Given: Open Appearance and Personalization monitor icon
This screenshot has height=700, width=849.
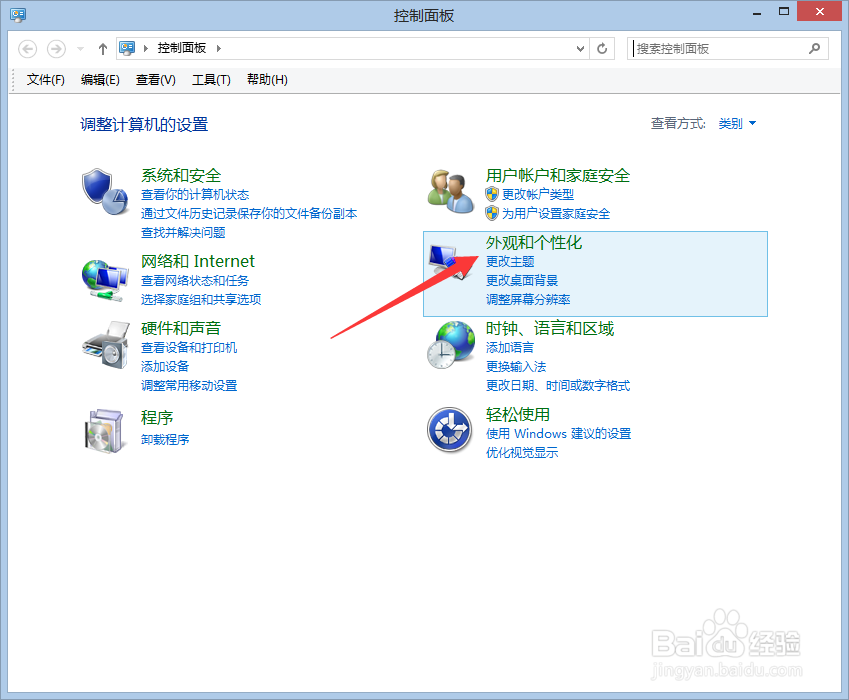Looking at the screenshot, I should 450,262.
